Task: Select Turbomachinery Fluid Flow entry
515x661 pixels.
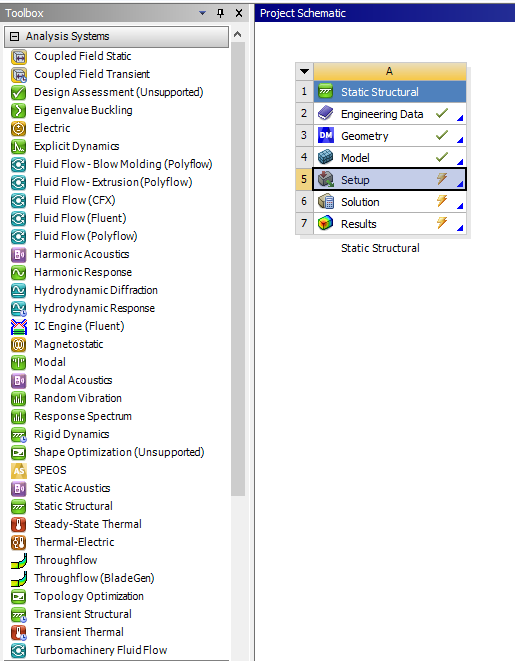Action: [101, 650]
